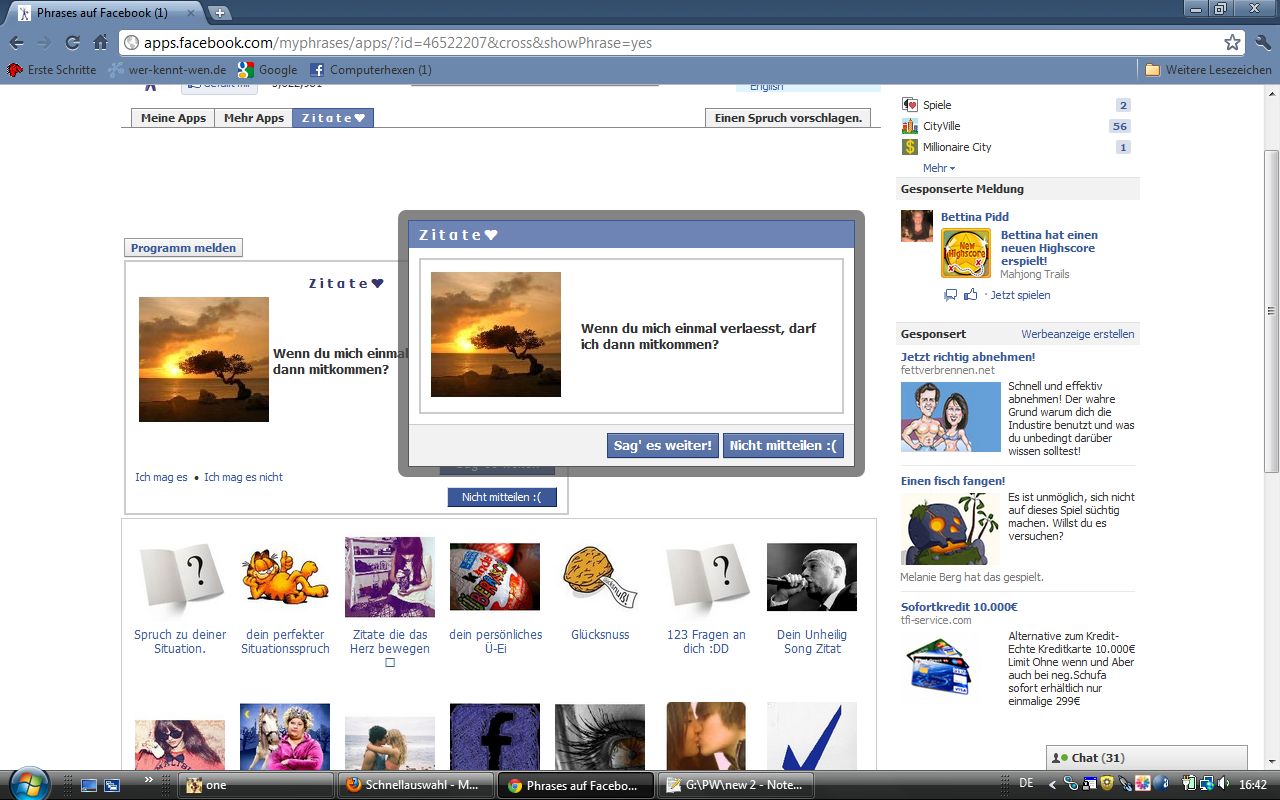Open the wrench settings menu icon

(1262, 42)
